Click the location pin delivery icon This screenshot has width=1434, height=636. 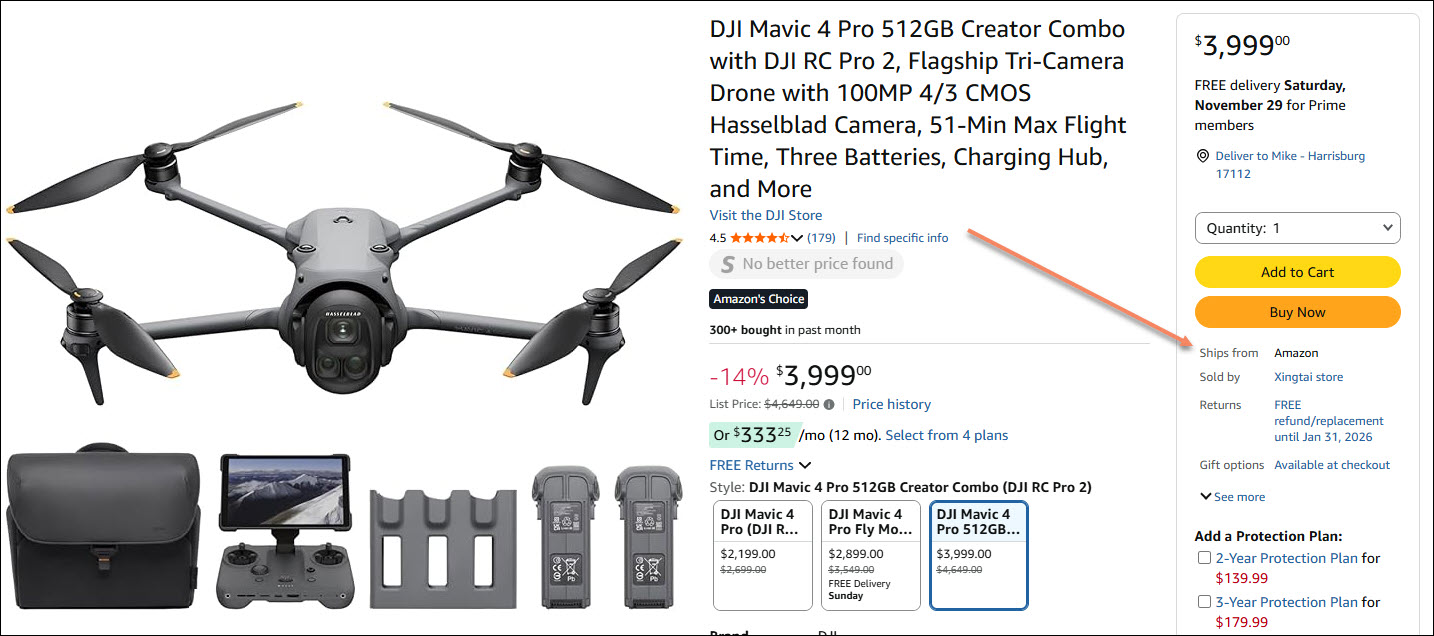coord(1203,157)
